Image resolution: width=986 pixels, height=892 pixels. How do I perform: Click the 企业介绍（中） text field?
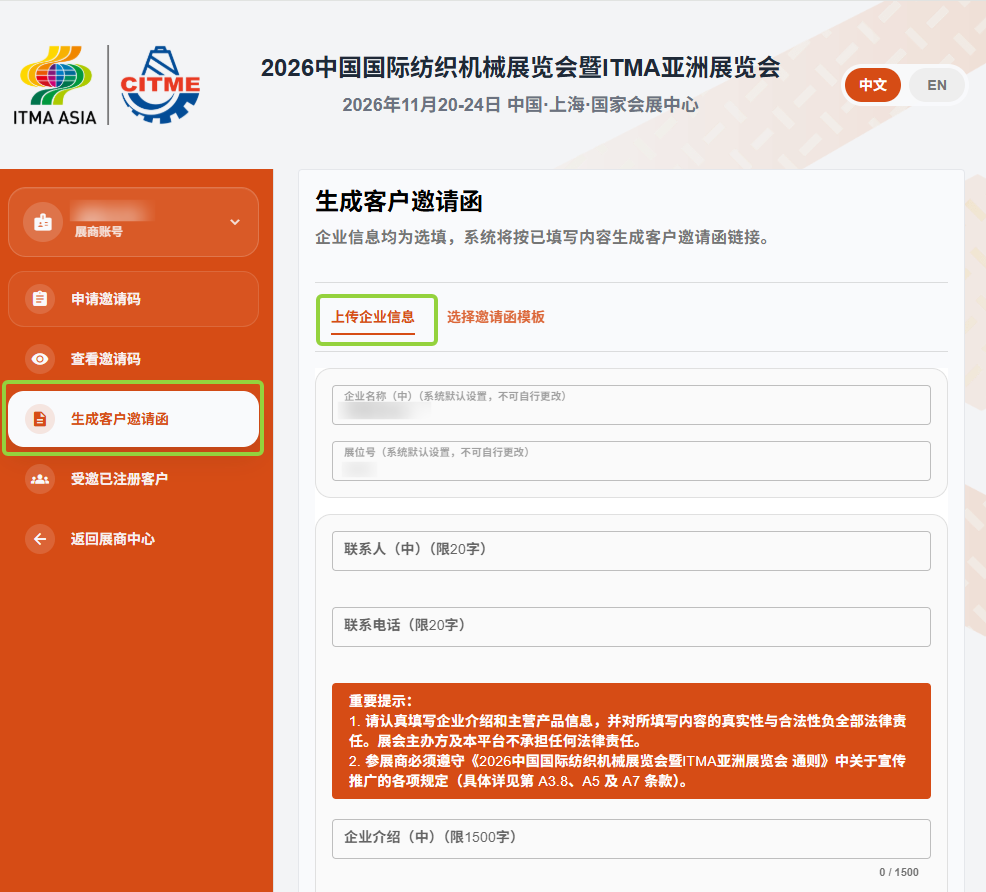(631, 839)
